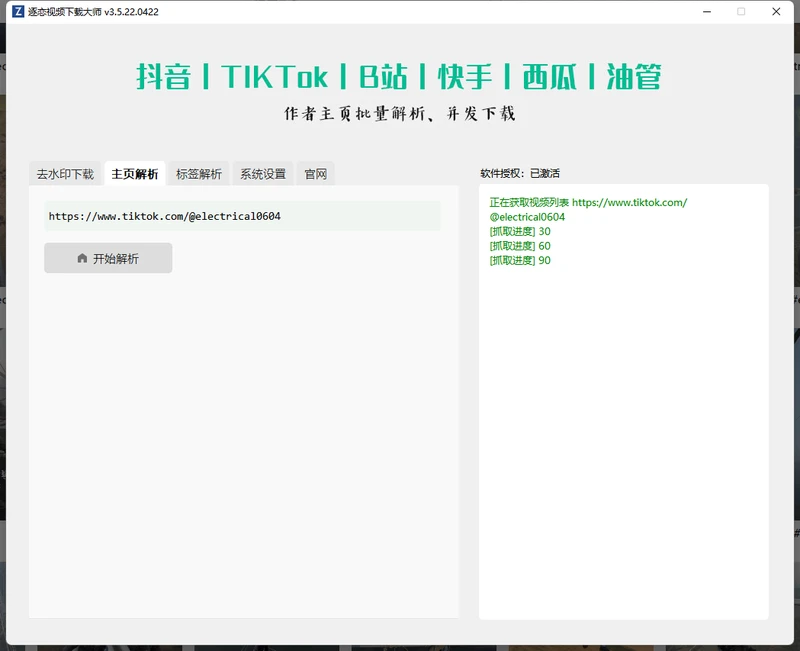800x651 pixels.
Task: Click the window title 逐恋视频下载大师 v3.5.22.0422
Action: pos(93,12)
